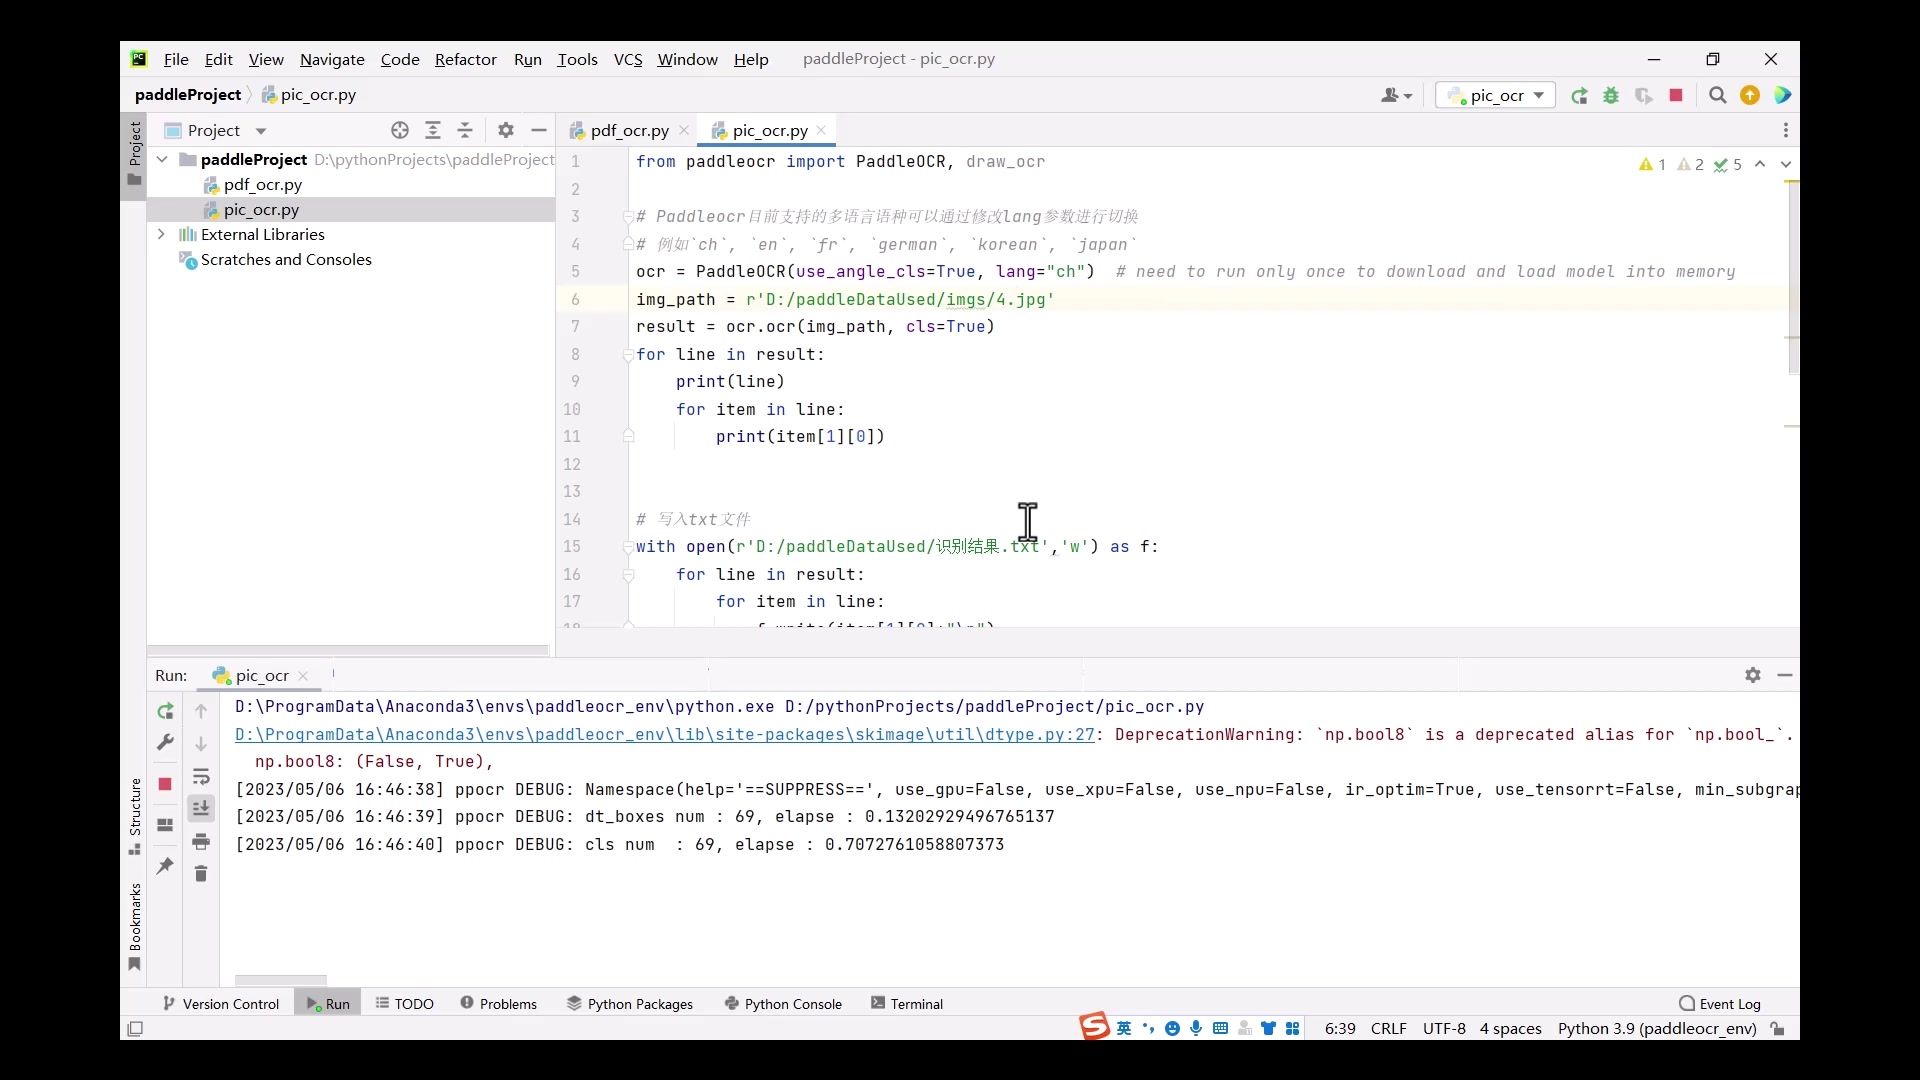Open Run panel settings gear
The height and width of the screenshot is (1080, 1920).
pos(1753,676)
